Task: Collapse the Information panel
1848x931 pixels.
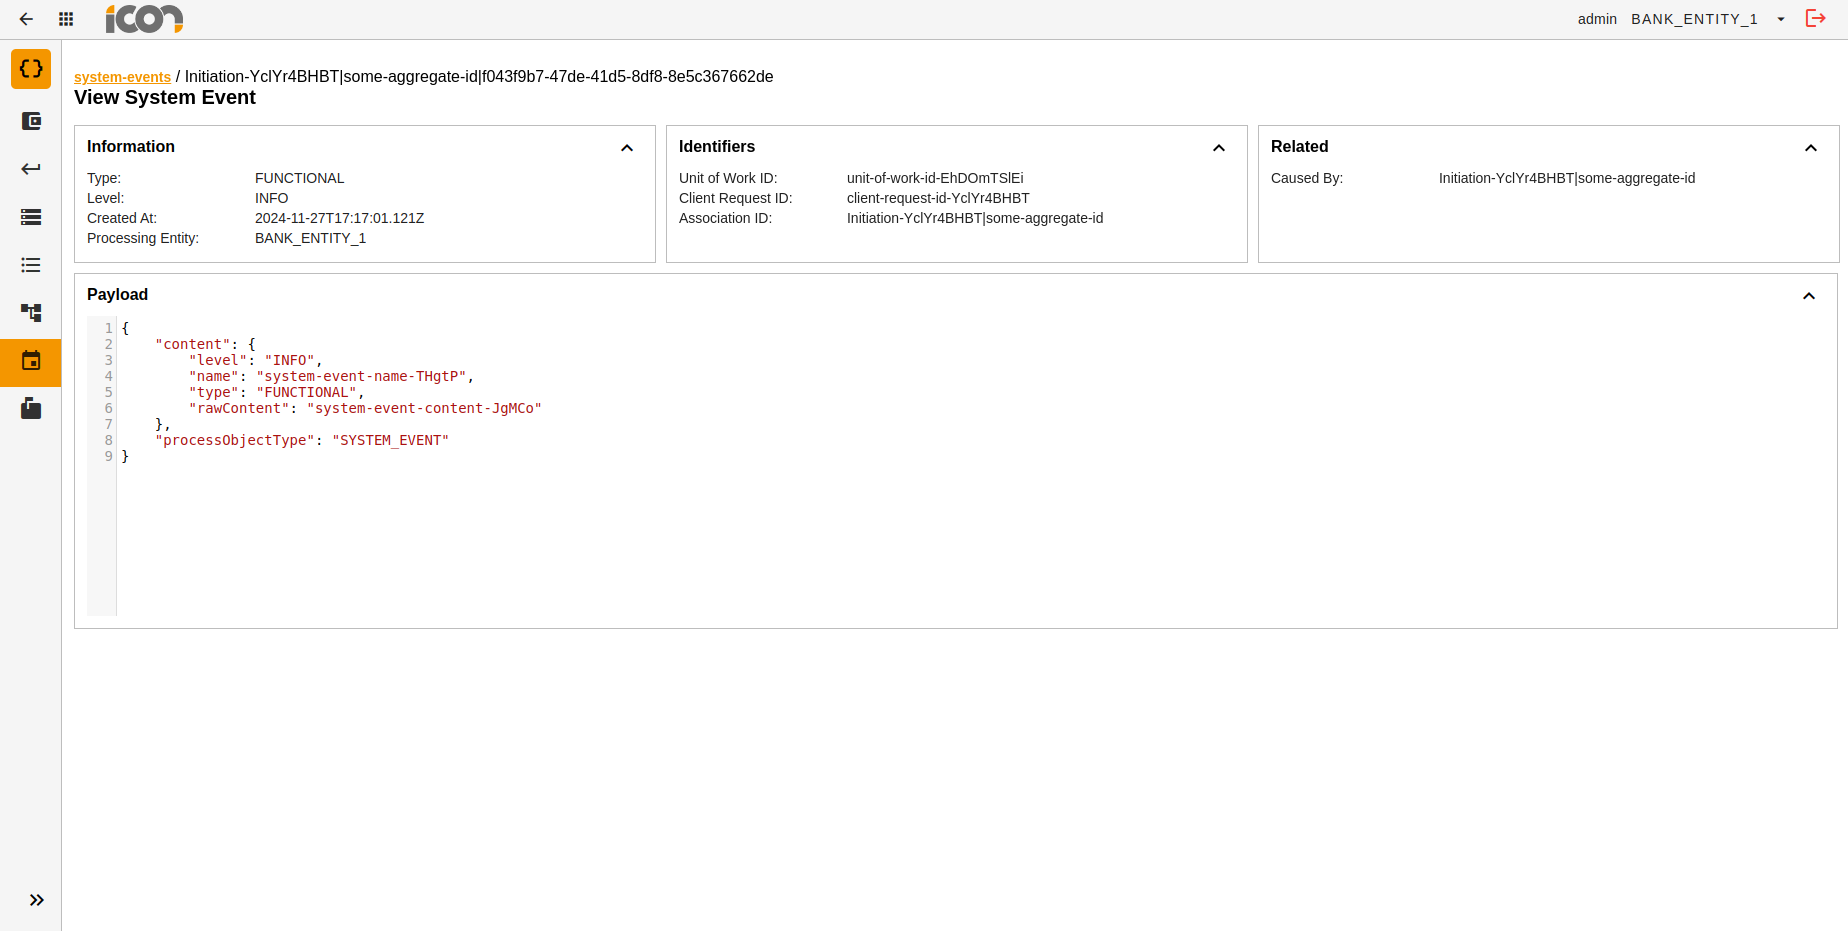Action: (x=627, y=148)
